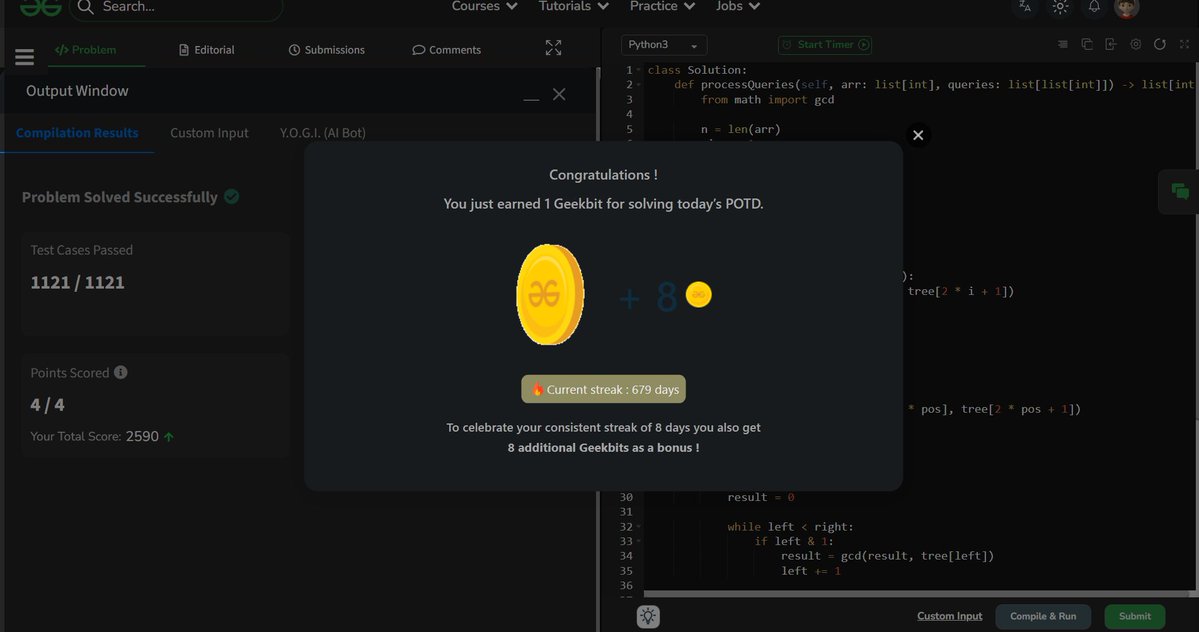Screen dimensions: 1199x632
Task: Click the lightbulb hint icon
Action: pos(648,617)
